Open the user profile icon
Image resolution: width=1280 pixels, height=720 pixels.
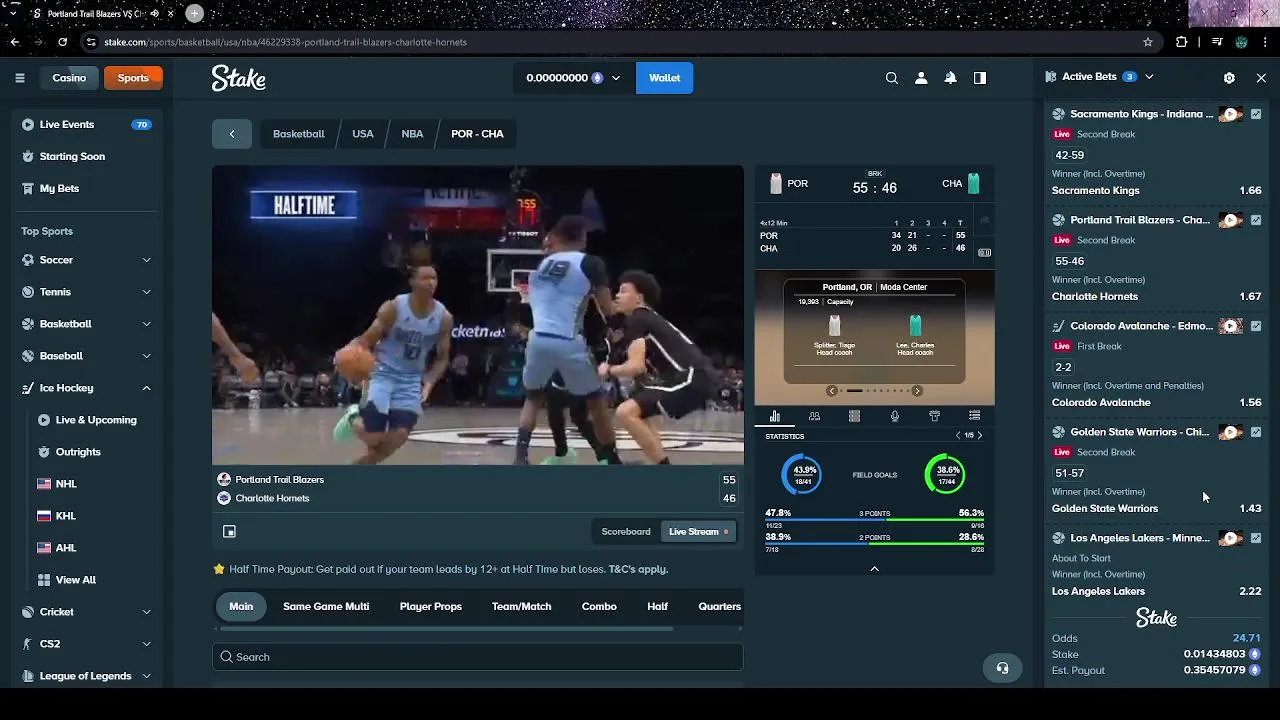921,78
